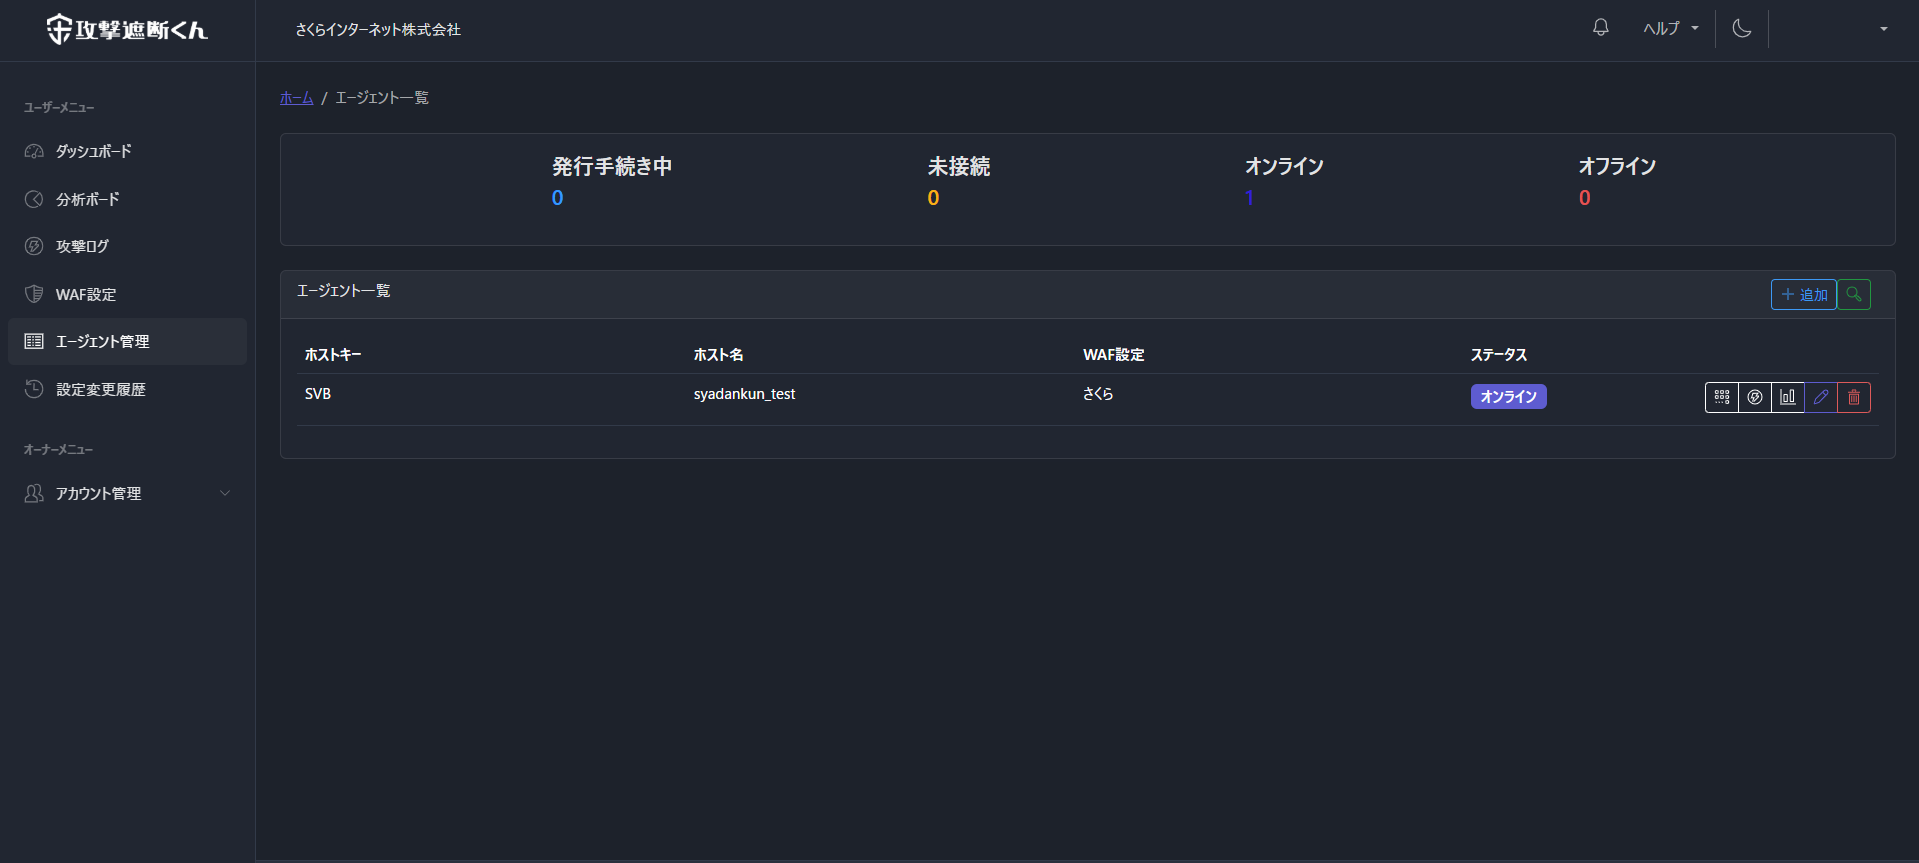Open notifications bell icon

(1600, 28)
